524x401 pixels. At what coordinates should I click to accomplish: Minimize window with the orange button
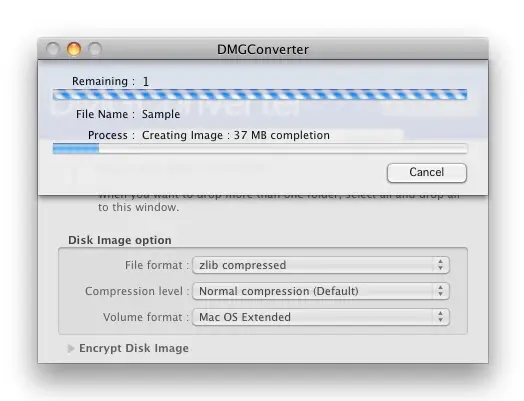74,49
